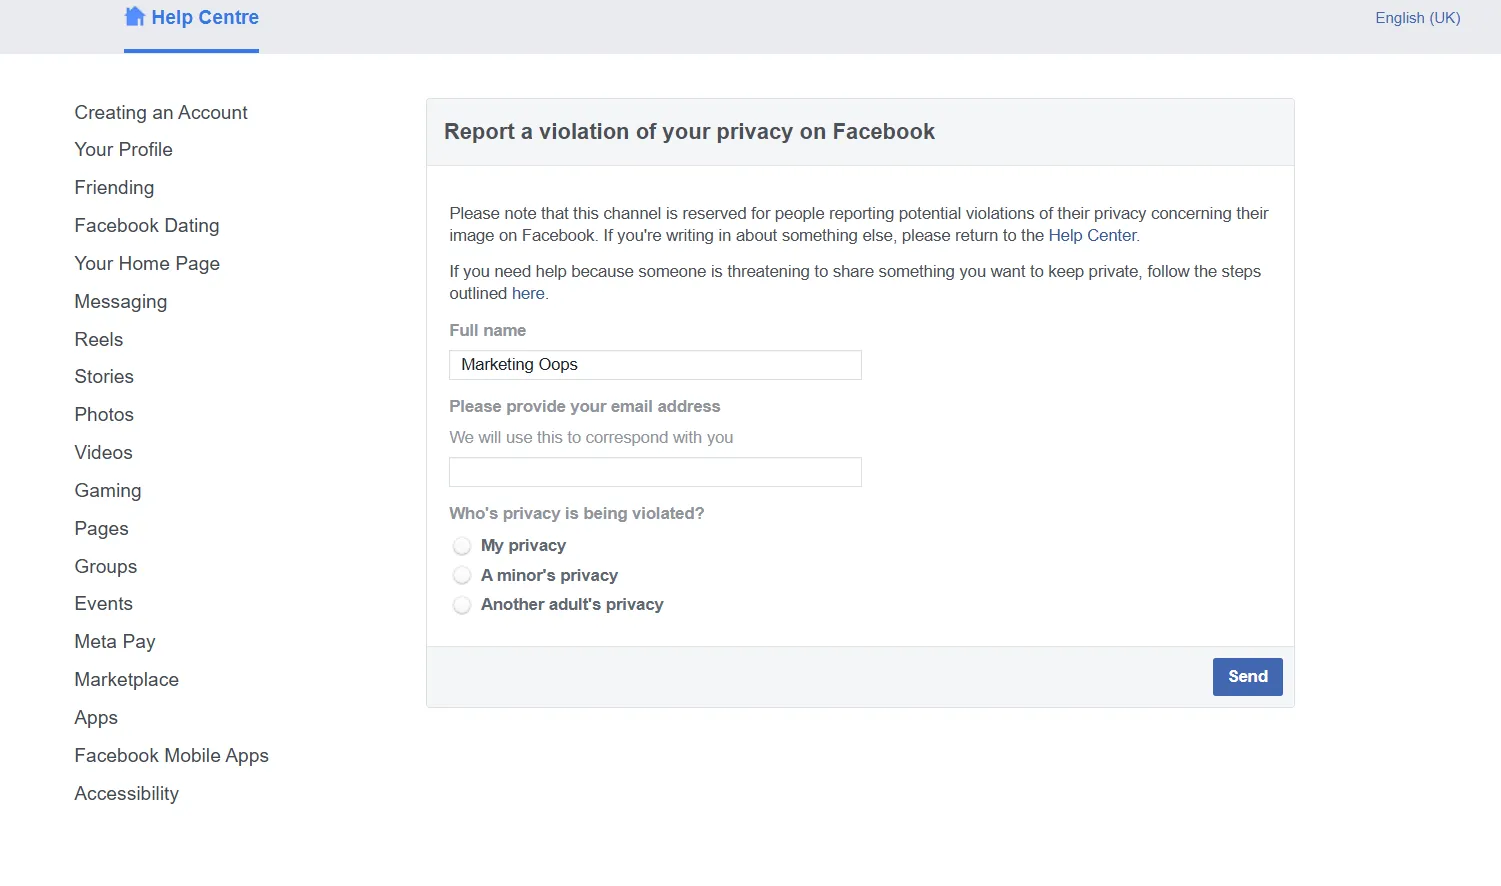Open Meta Pay help section

[115, 642]
